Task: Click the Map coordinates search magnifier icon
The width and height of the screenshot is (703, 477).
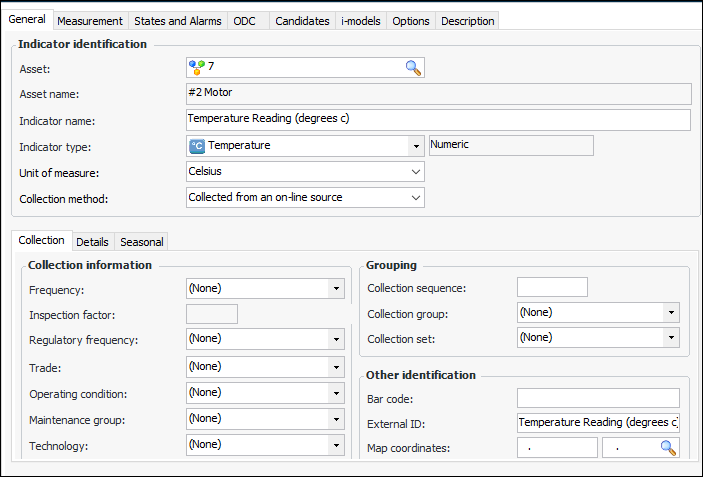Action: click(x=668, y=448)
